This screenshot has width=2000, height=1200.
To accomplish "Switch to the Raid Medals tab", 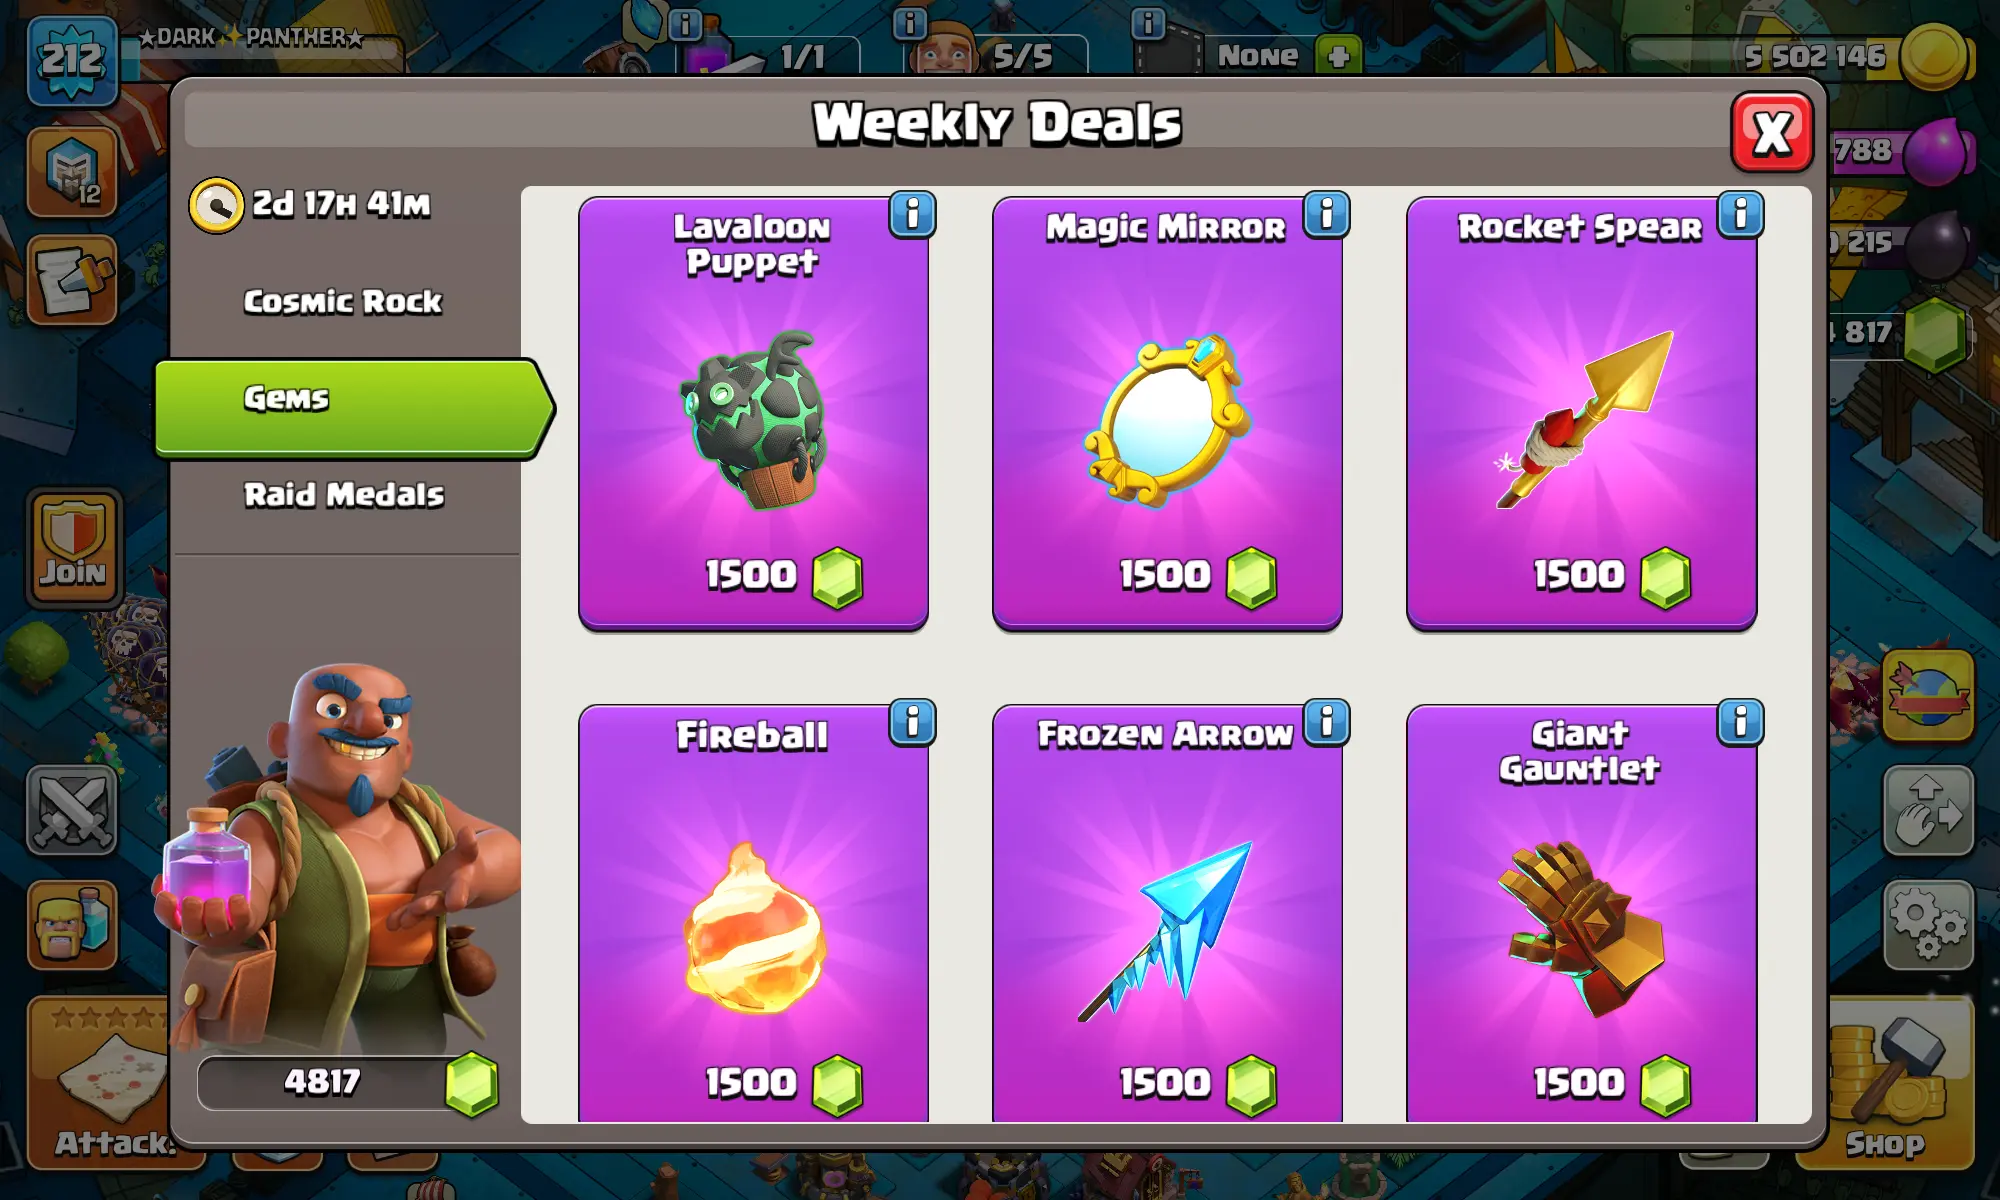I will coord(343,495).
